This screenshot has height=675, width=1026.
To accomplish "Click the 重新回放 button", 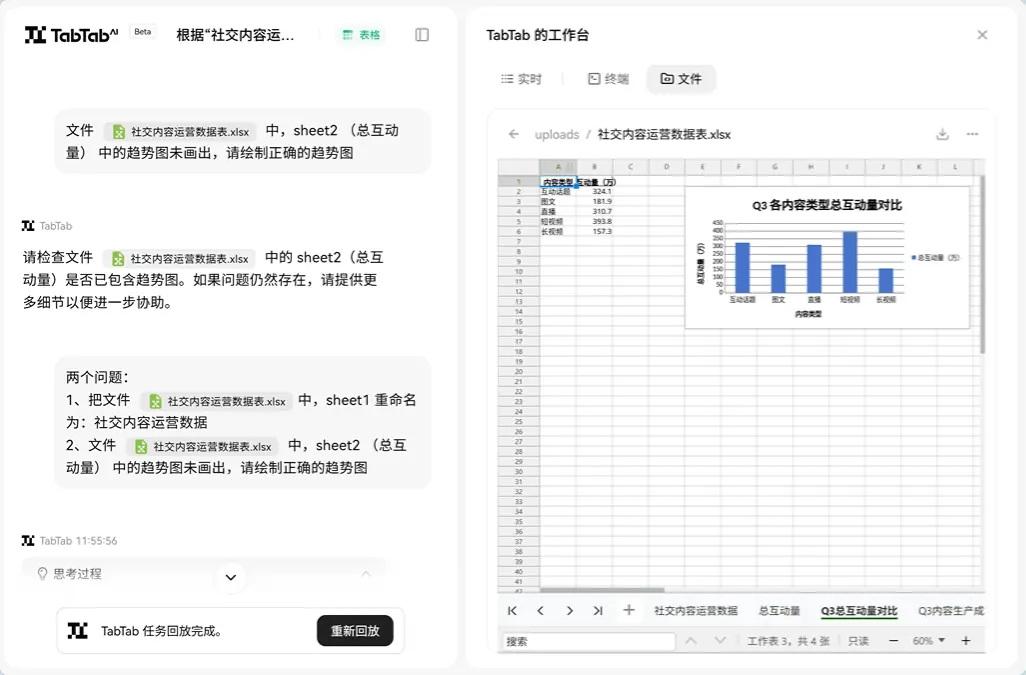I will (x=355, y=631).
